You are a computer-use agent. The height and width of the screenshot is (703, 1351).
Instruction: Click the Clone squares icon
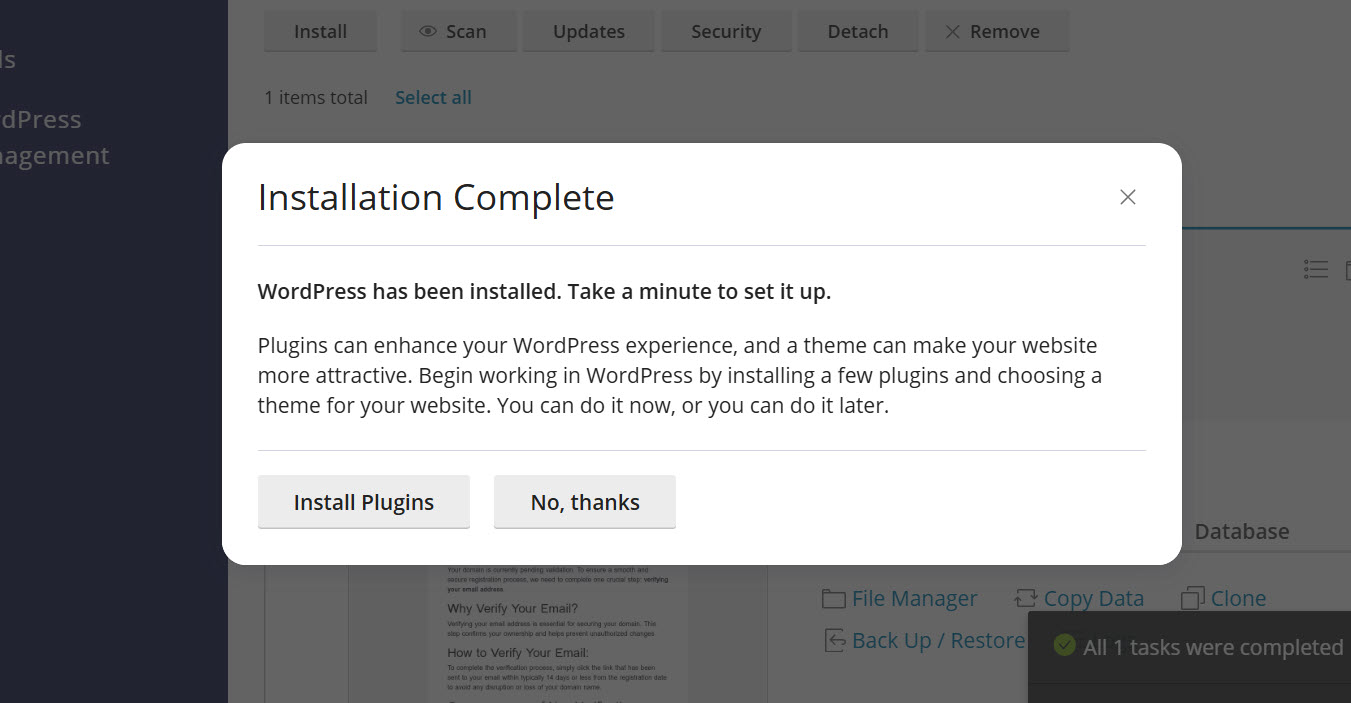point(1193,599)
